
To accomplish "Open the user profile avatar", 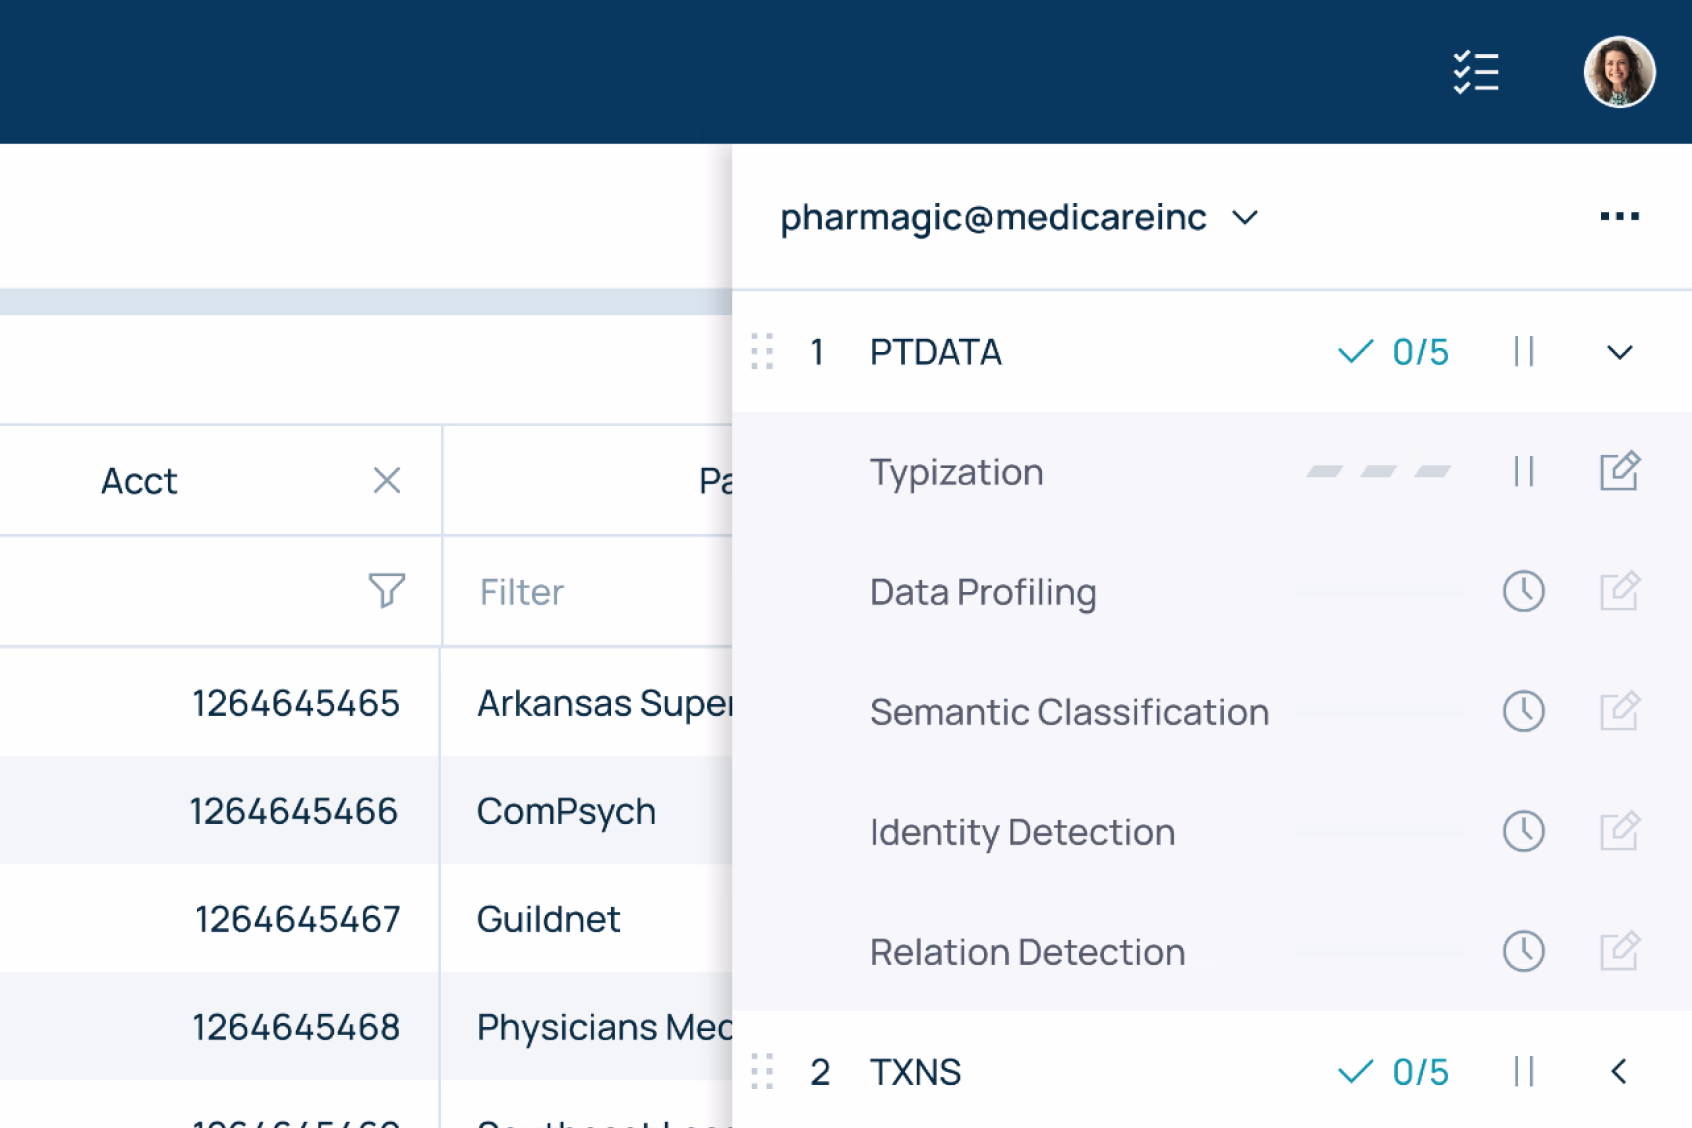I will 1619,72.
